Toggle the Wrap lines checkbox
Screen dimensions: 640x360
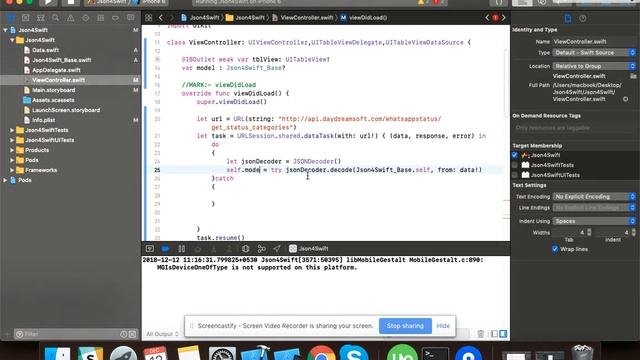(x=555, y=249)
